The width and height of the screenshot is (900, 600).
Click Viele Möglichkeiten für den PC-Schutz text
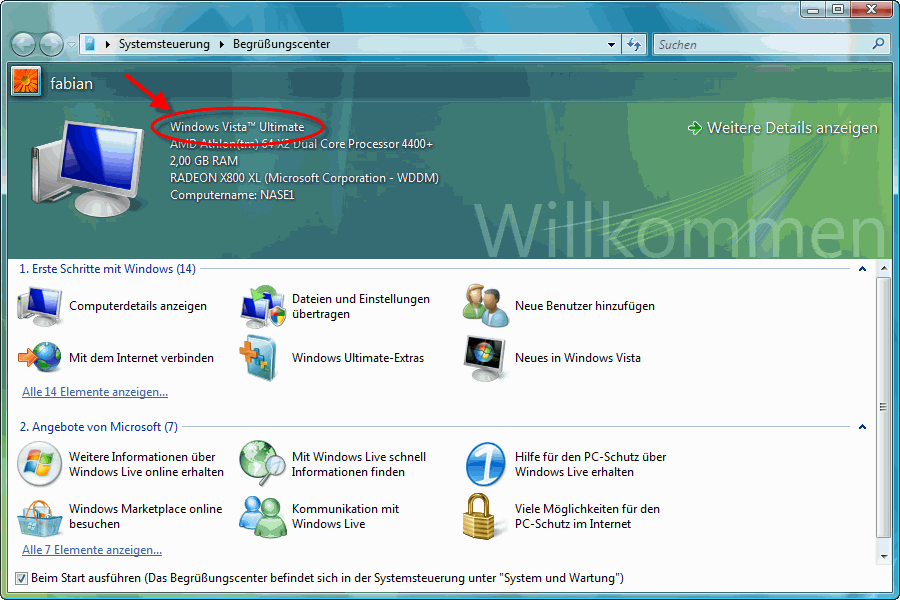[x=587, y=516]
